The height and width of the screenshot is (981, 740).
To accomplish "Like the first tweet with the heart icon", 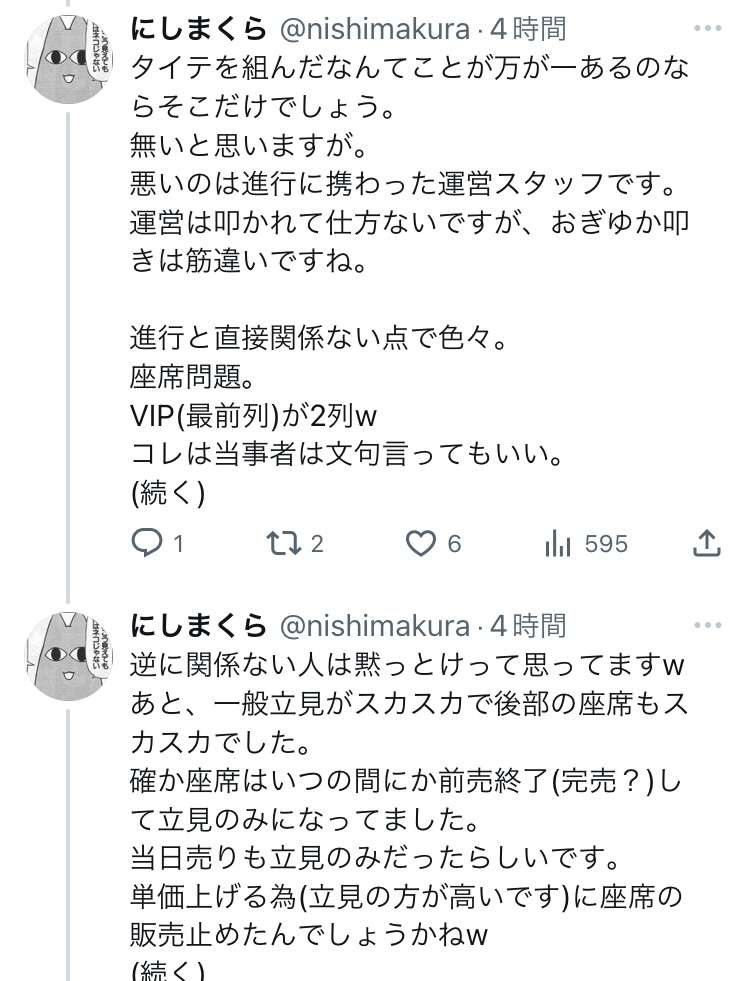I will (421, 543).
